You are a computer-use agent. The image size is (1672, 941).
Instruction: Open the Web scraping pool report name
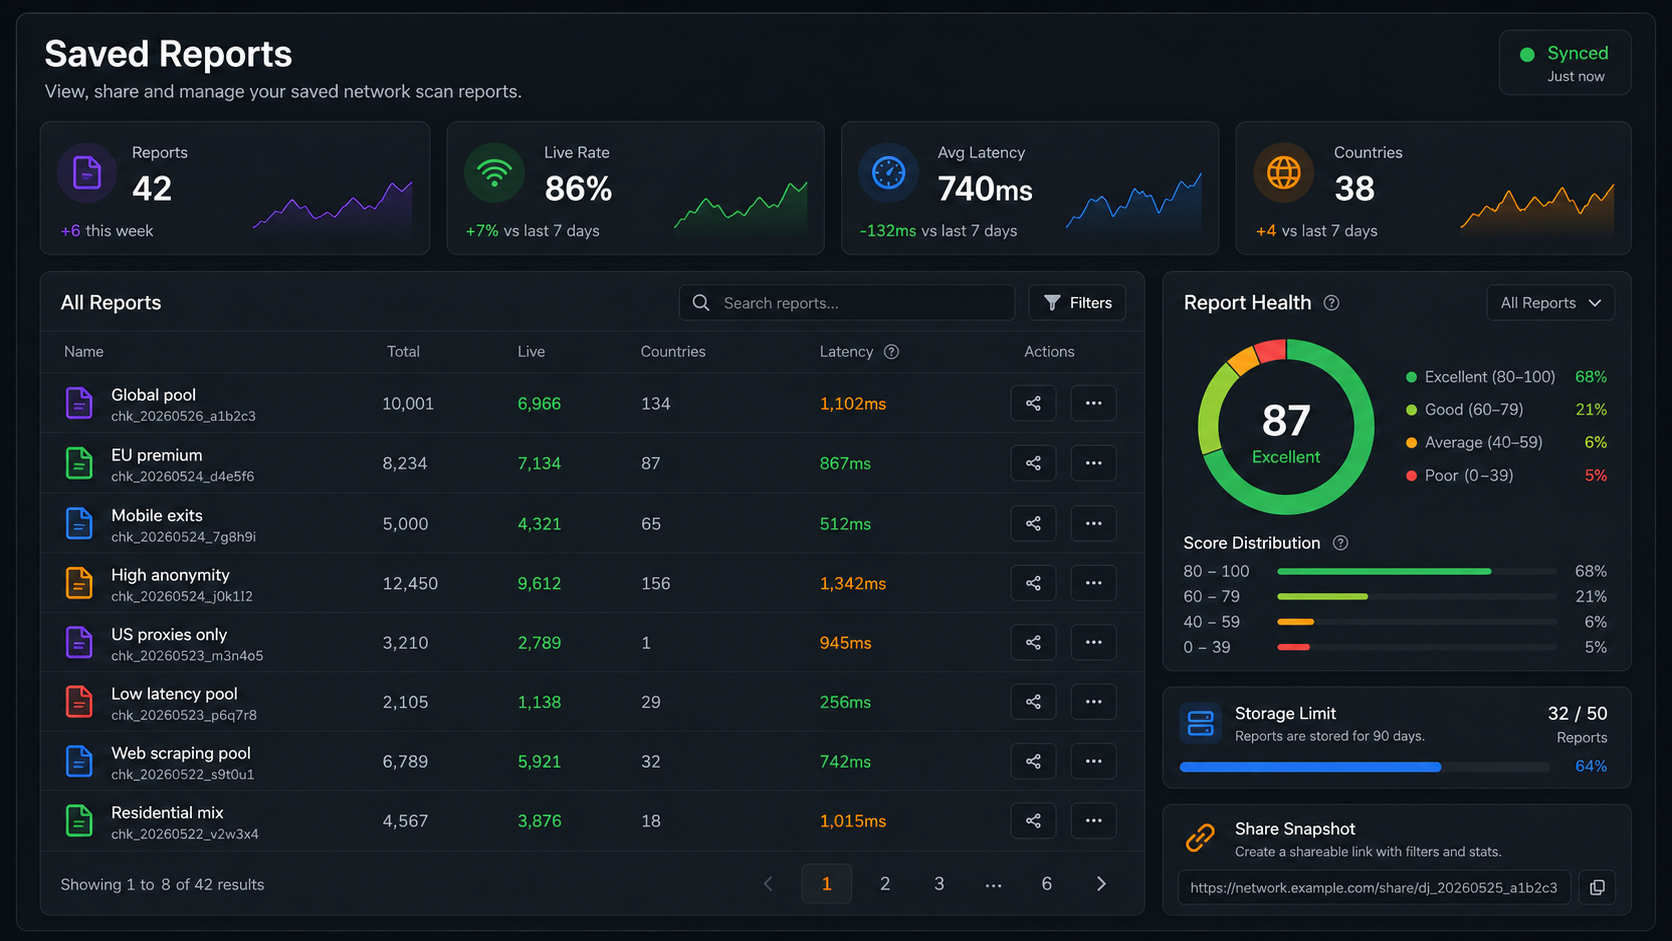click(x=181, y=753)
